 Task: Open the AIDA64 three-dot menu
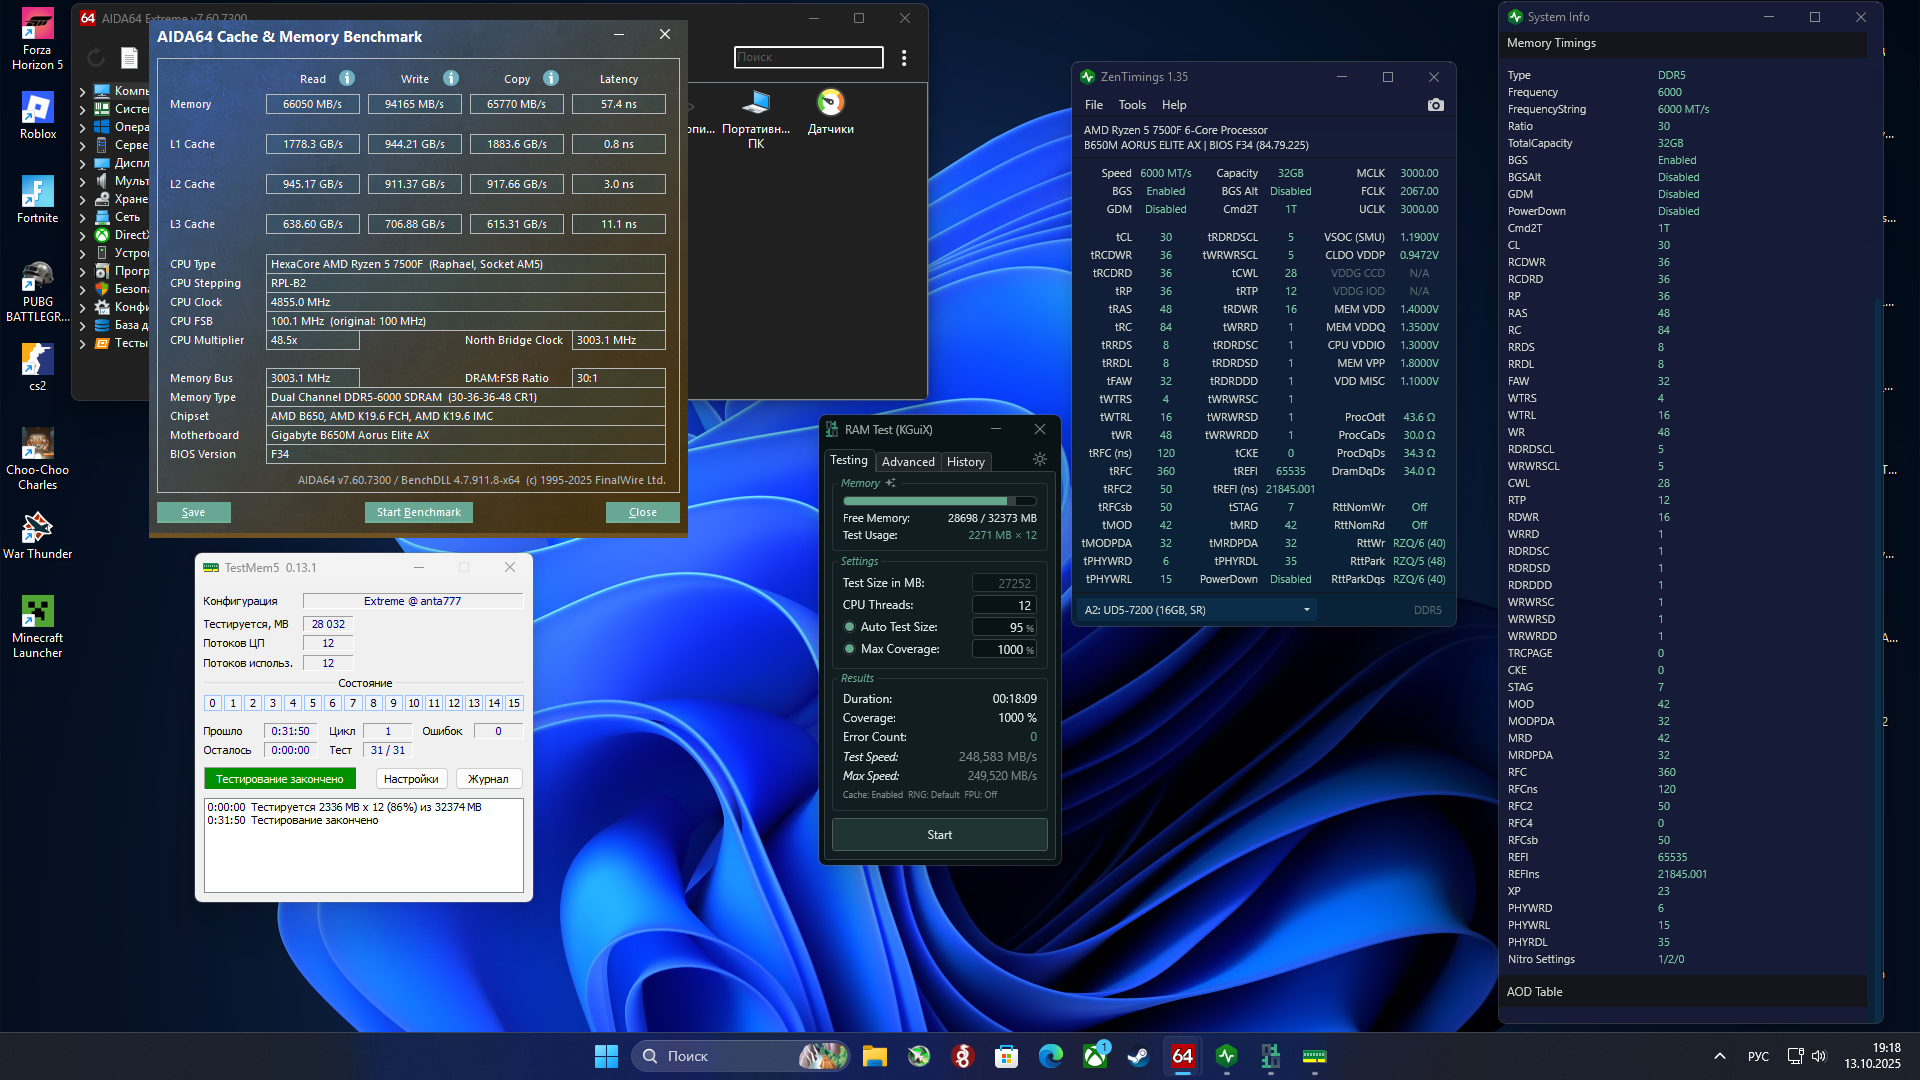tap(904, 58)
